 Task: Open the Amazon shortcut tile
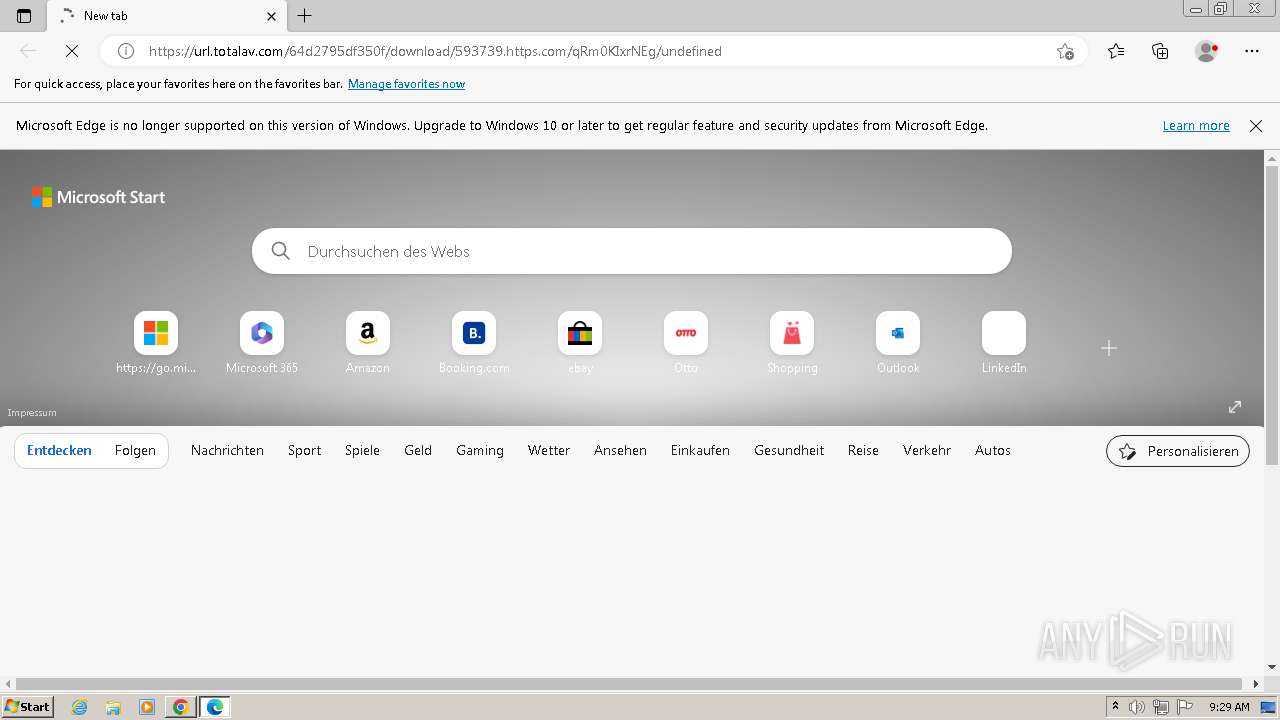pyautogui.click(x=368, y=343)
